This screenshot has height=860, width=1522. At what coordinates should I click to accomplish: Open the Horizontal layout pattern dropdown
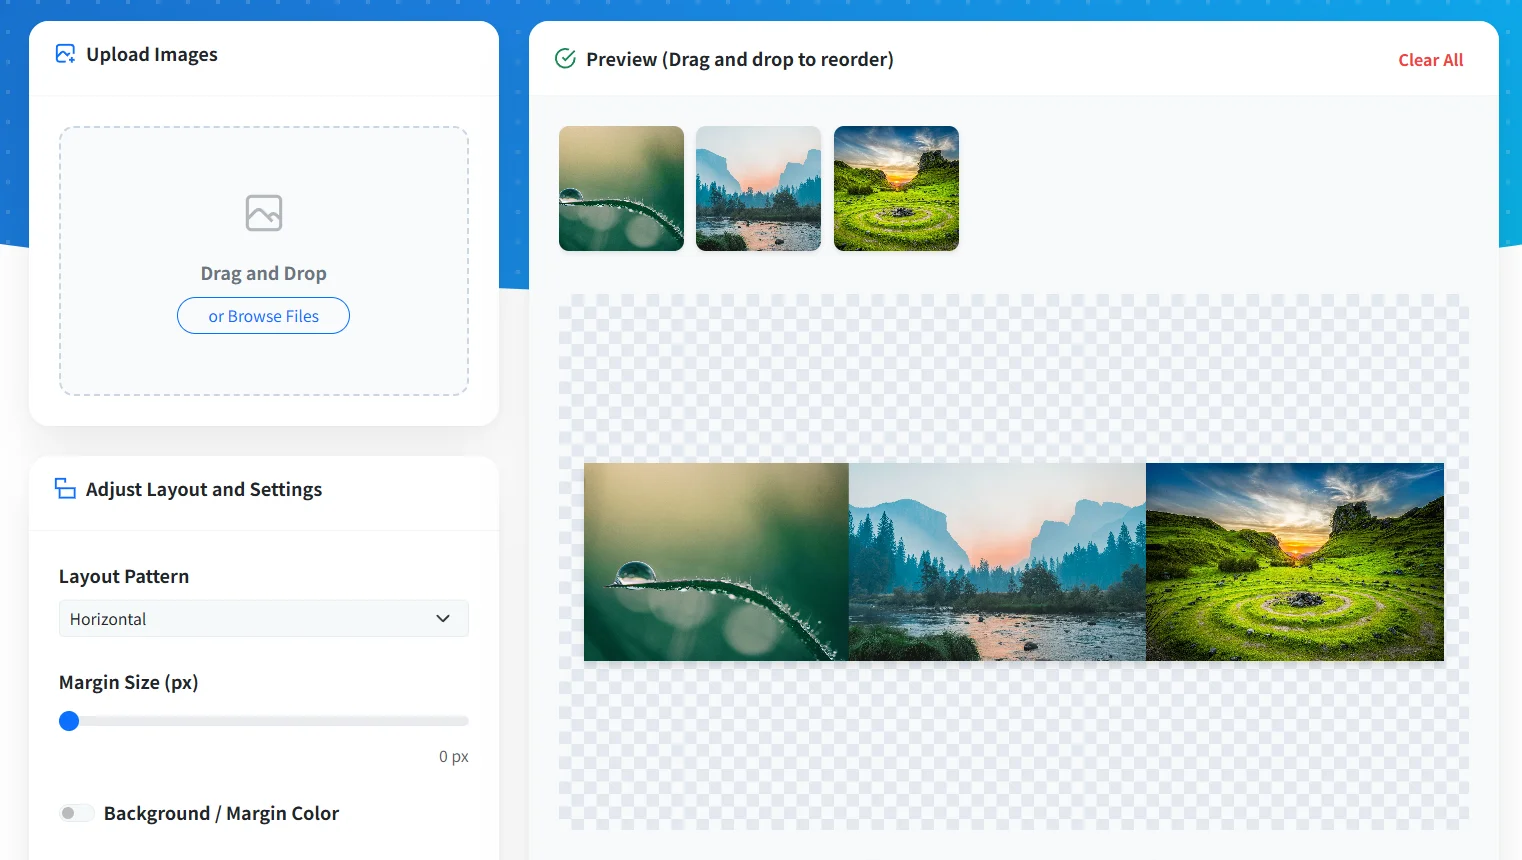pos(264,619)
